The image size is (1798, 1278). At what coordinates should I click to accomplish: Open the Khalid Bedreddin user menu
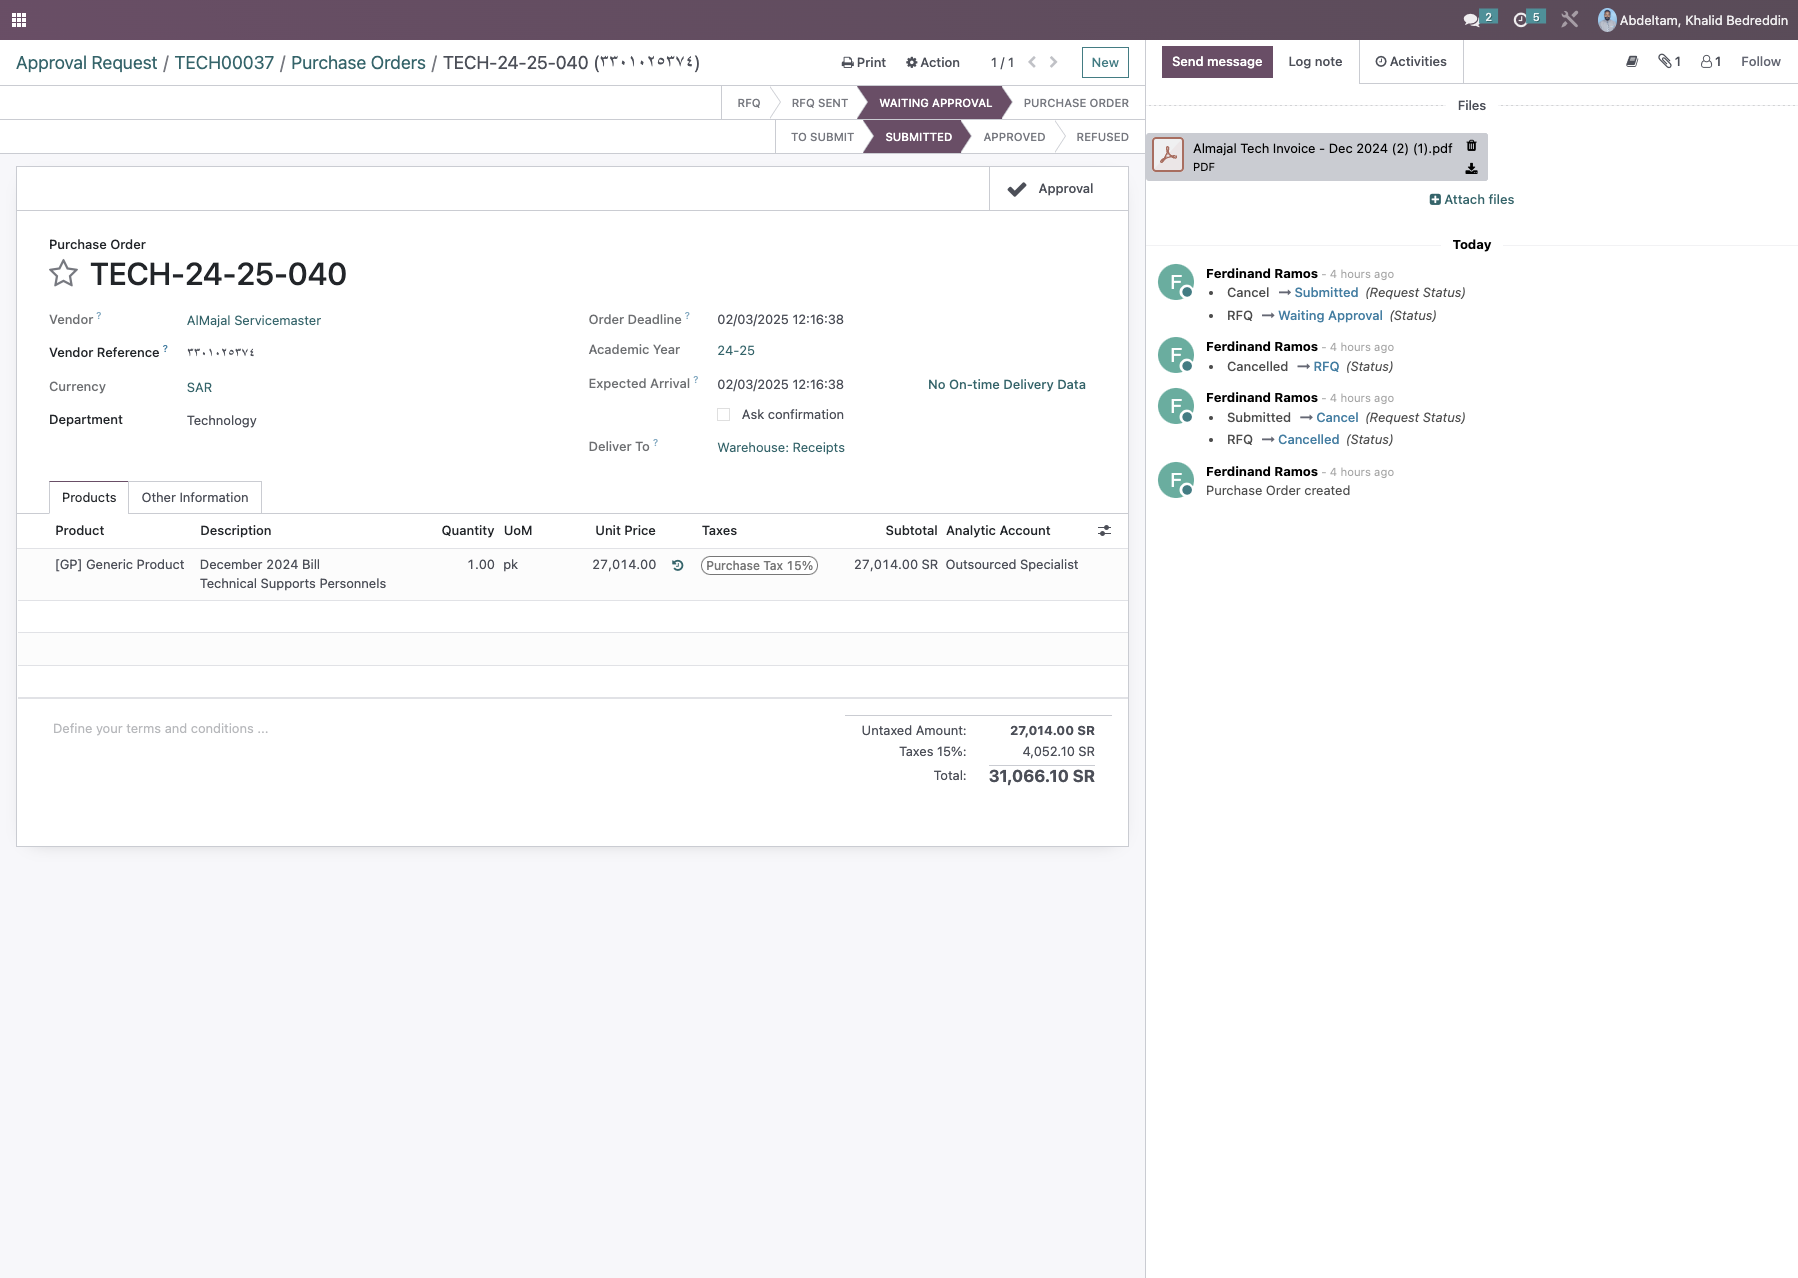(1693, 20)
